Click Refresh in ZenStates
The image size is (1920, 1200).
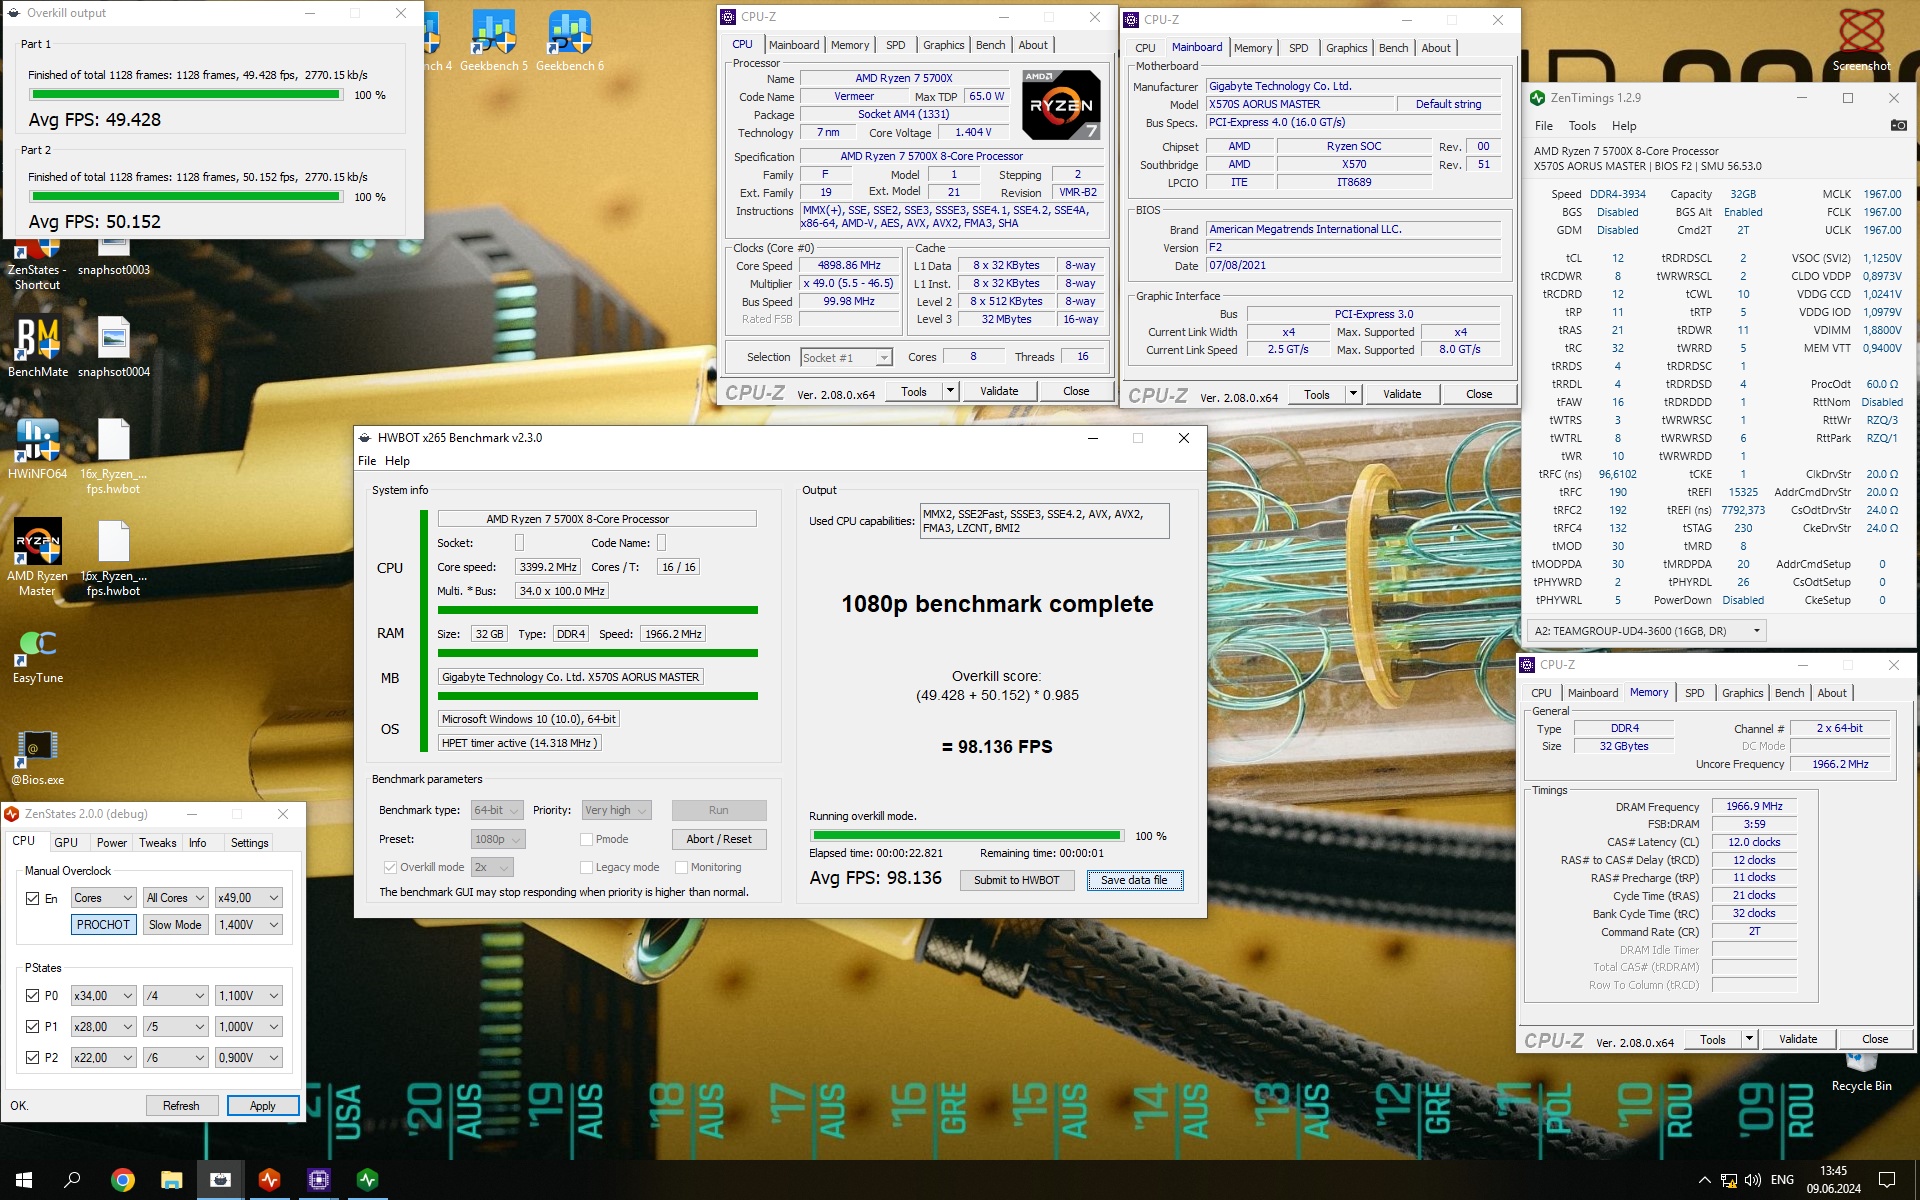[x=181, y=1106]
